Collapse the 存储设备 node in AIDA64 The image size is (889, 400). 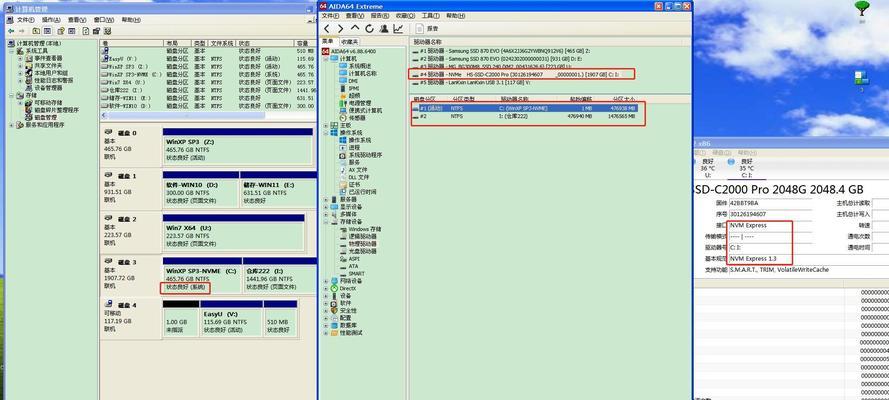325,222
